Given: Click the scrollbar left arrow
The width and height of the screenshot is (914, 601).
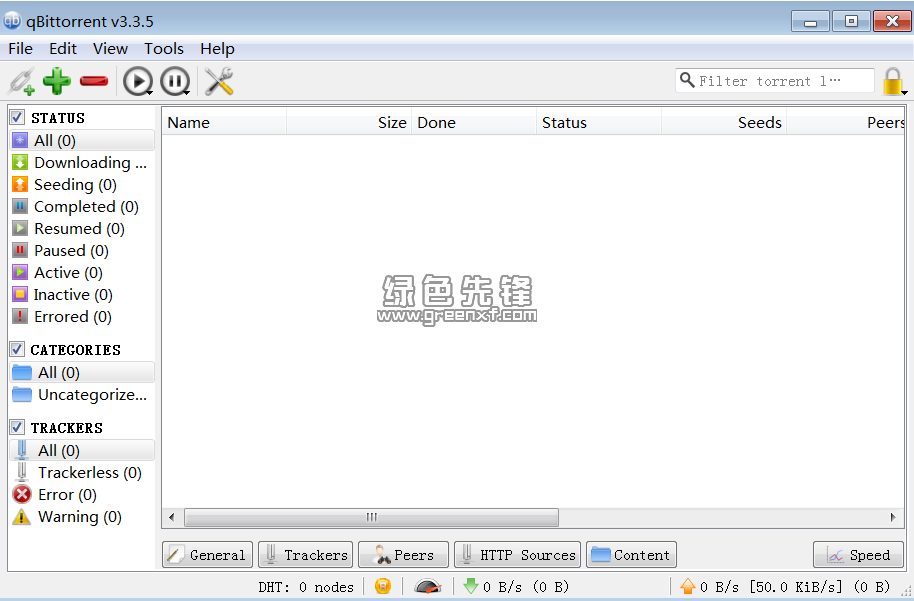Looking at the screenshot, I should 171,517.
